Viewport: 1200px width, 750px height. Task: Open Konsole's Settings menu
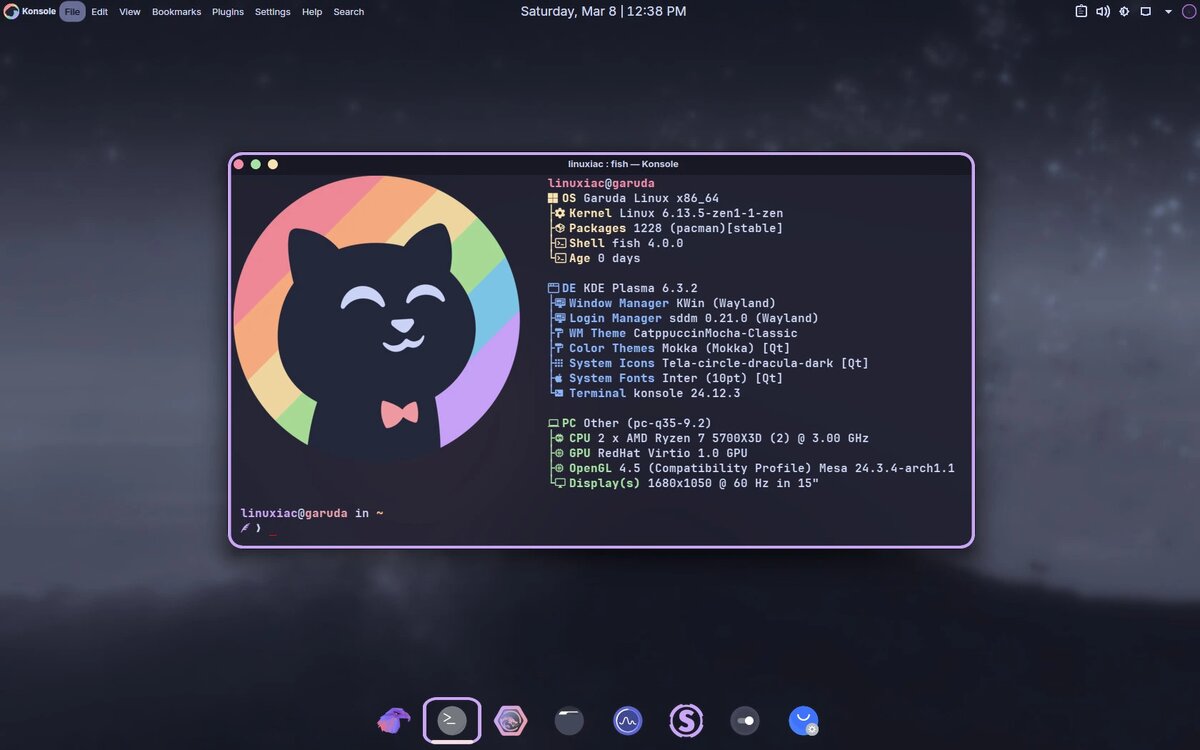(272, 11)
